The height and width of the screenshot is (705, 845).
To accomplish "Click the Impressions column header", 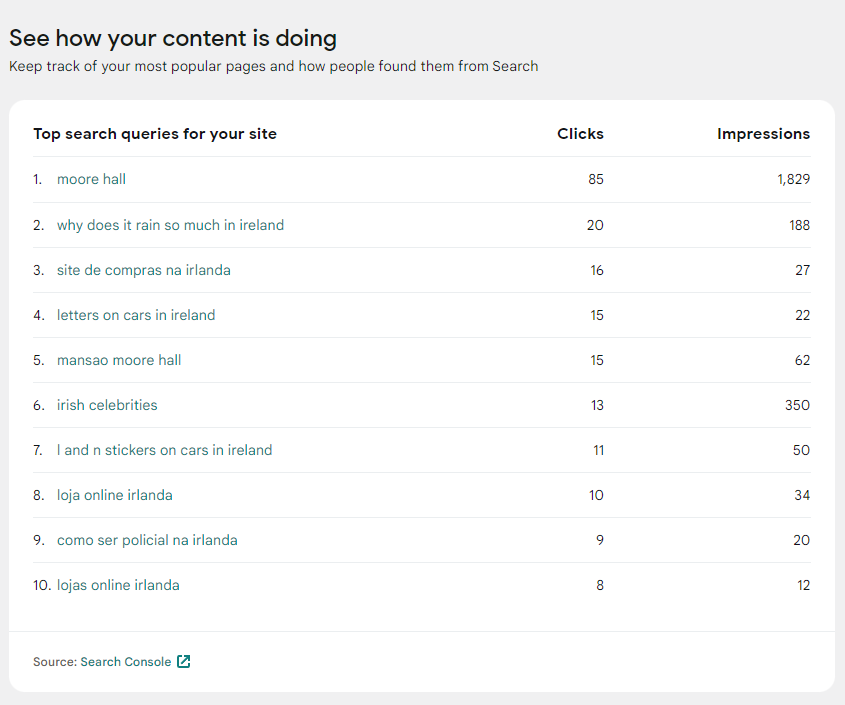I will [763, 133].
